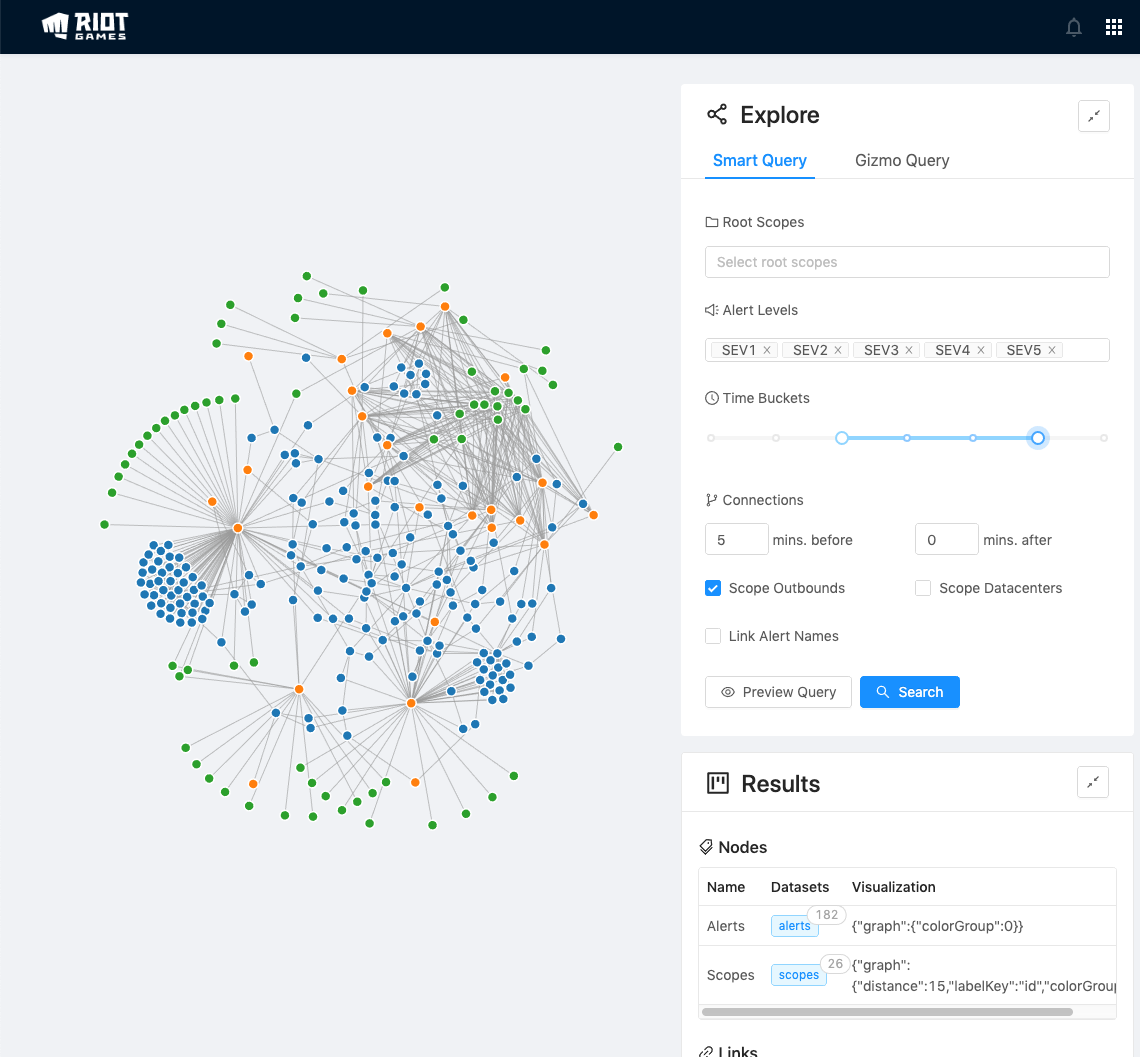Collapse the Results panel

coord(1093,782)
